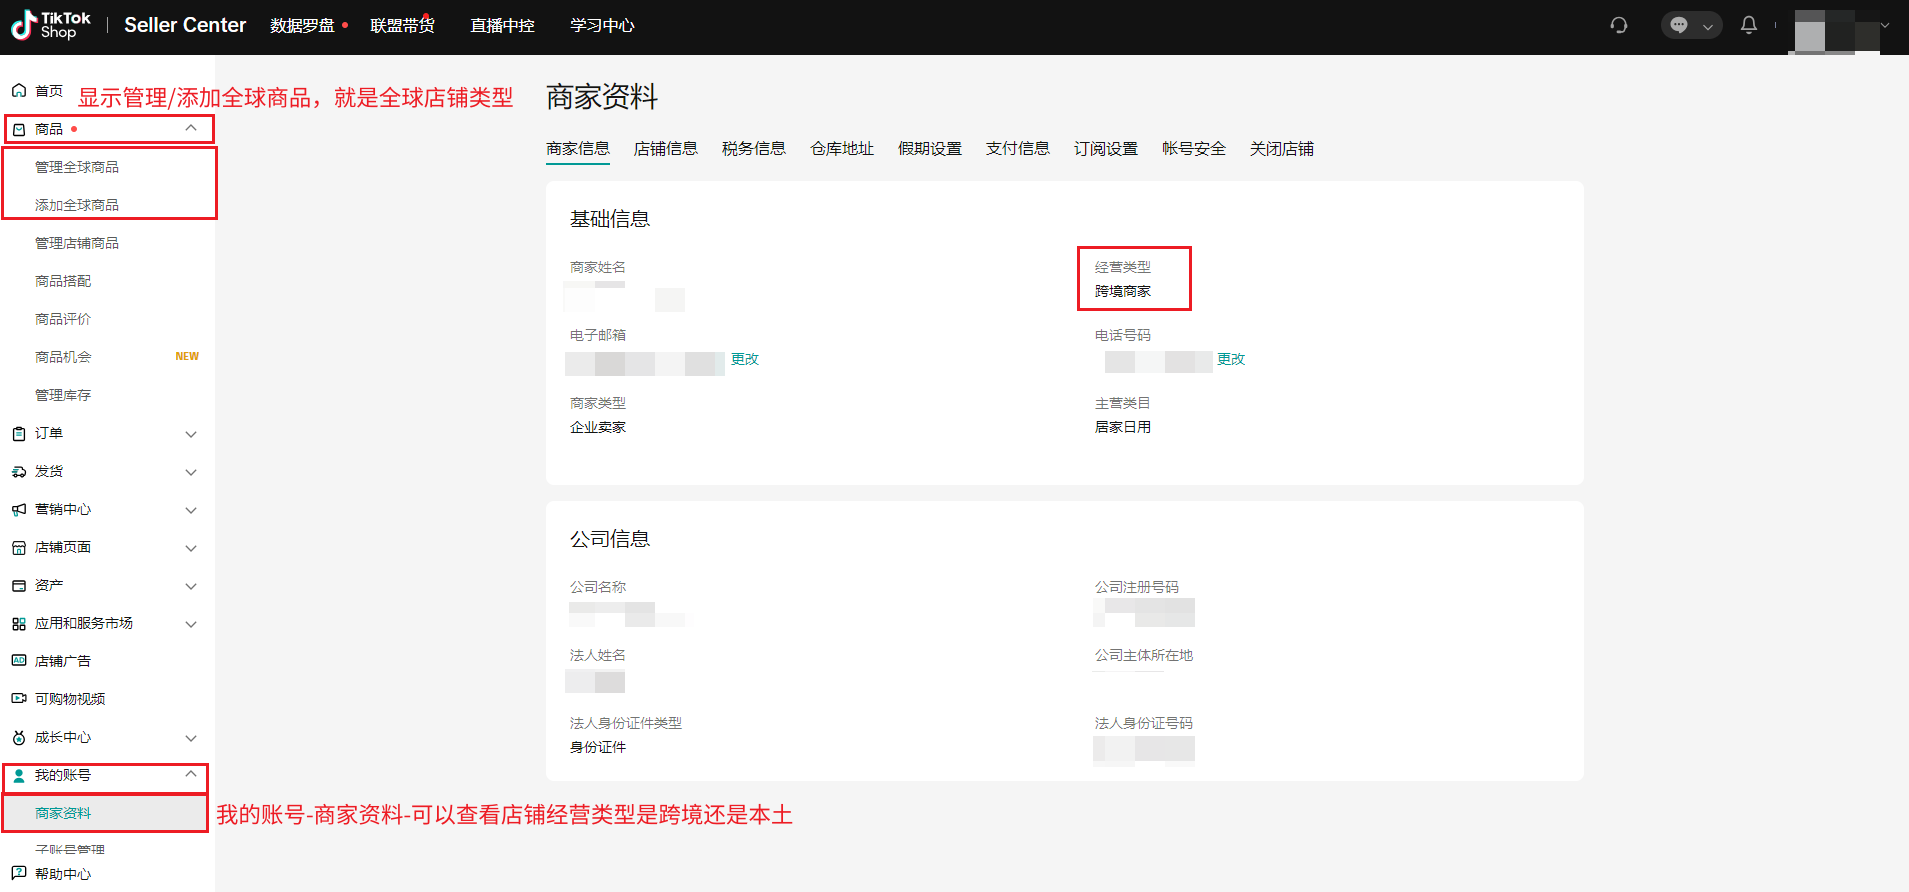Collapse the 商品 menu section
This screenshot has width=1909, height=892.
(x=191, y=129)
